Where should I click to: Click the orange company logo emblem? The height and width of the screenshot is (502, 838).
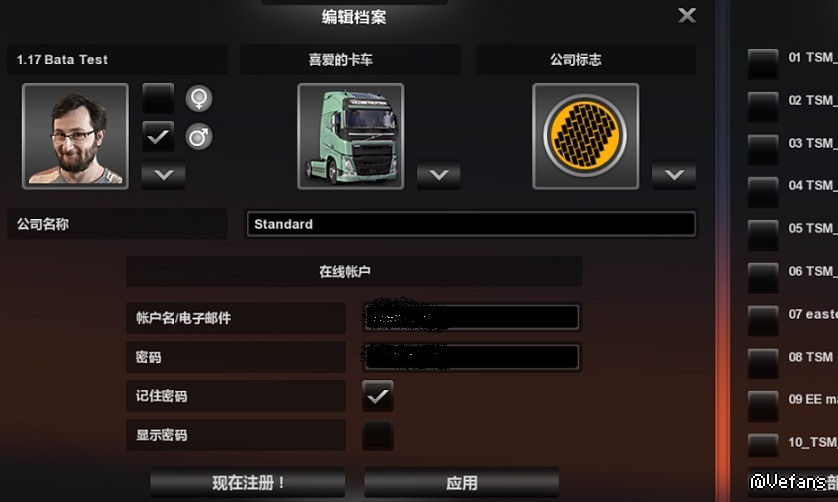[x=586, y=136]
